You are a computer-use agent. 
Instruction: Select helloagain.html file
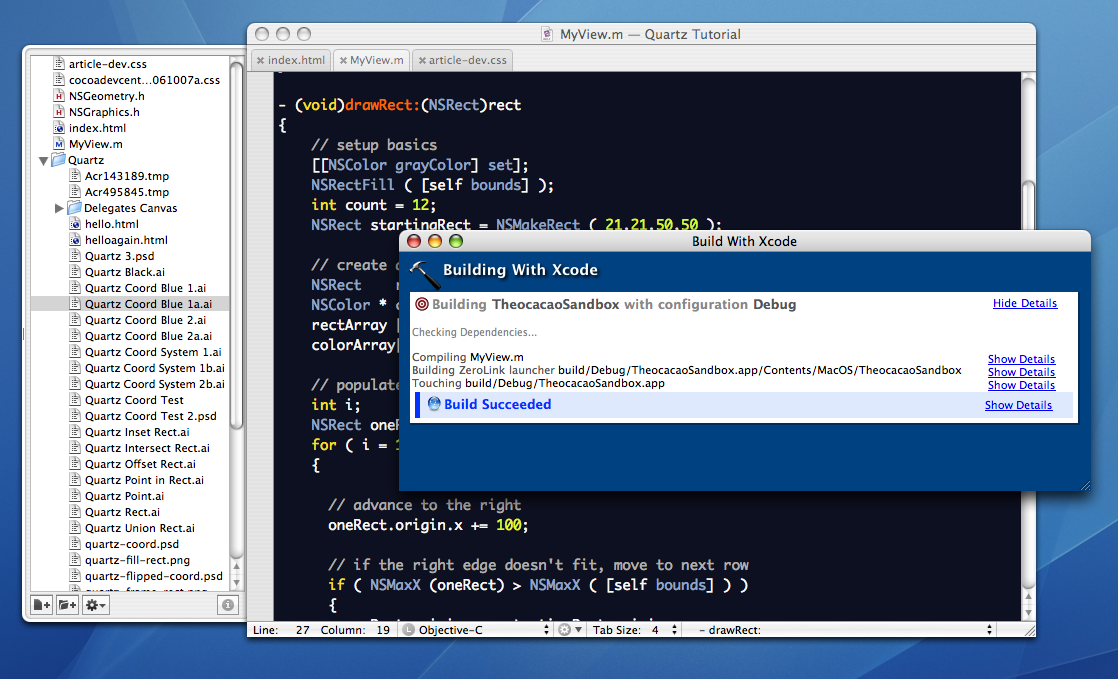[126, 240]
